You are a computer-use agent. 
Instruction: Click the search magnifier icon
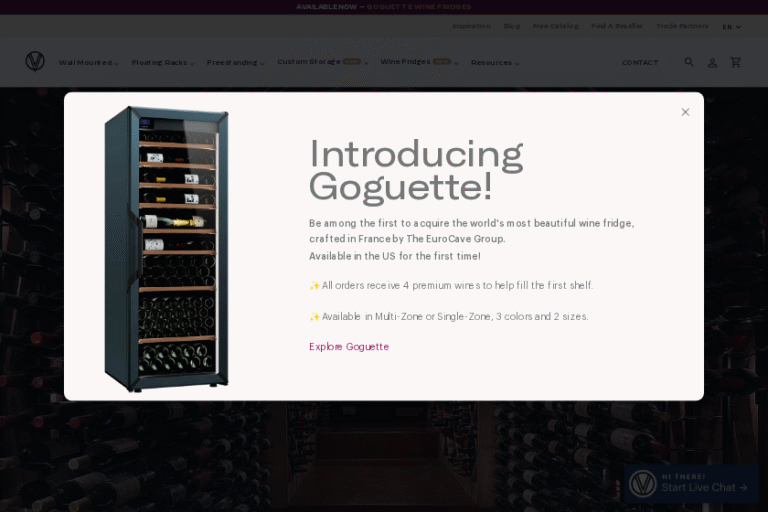pyautogui.click(x=689, y=62)
